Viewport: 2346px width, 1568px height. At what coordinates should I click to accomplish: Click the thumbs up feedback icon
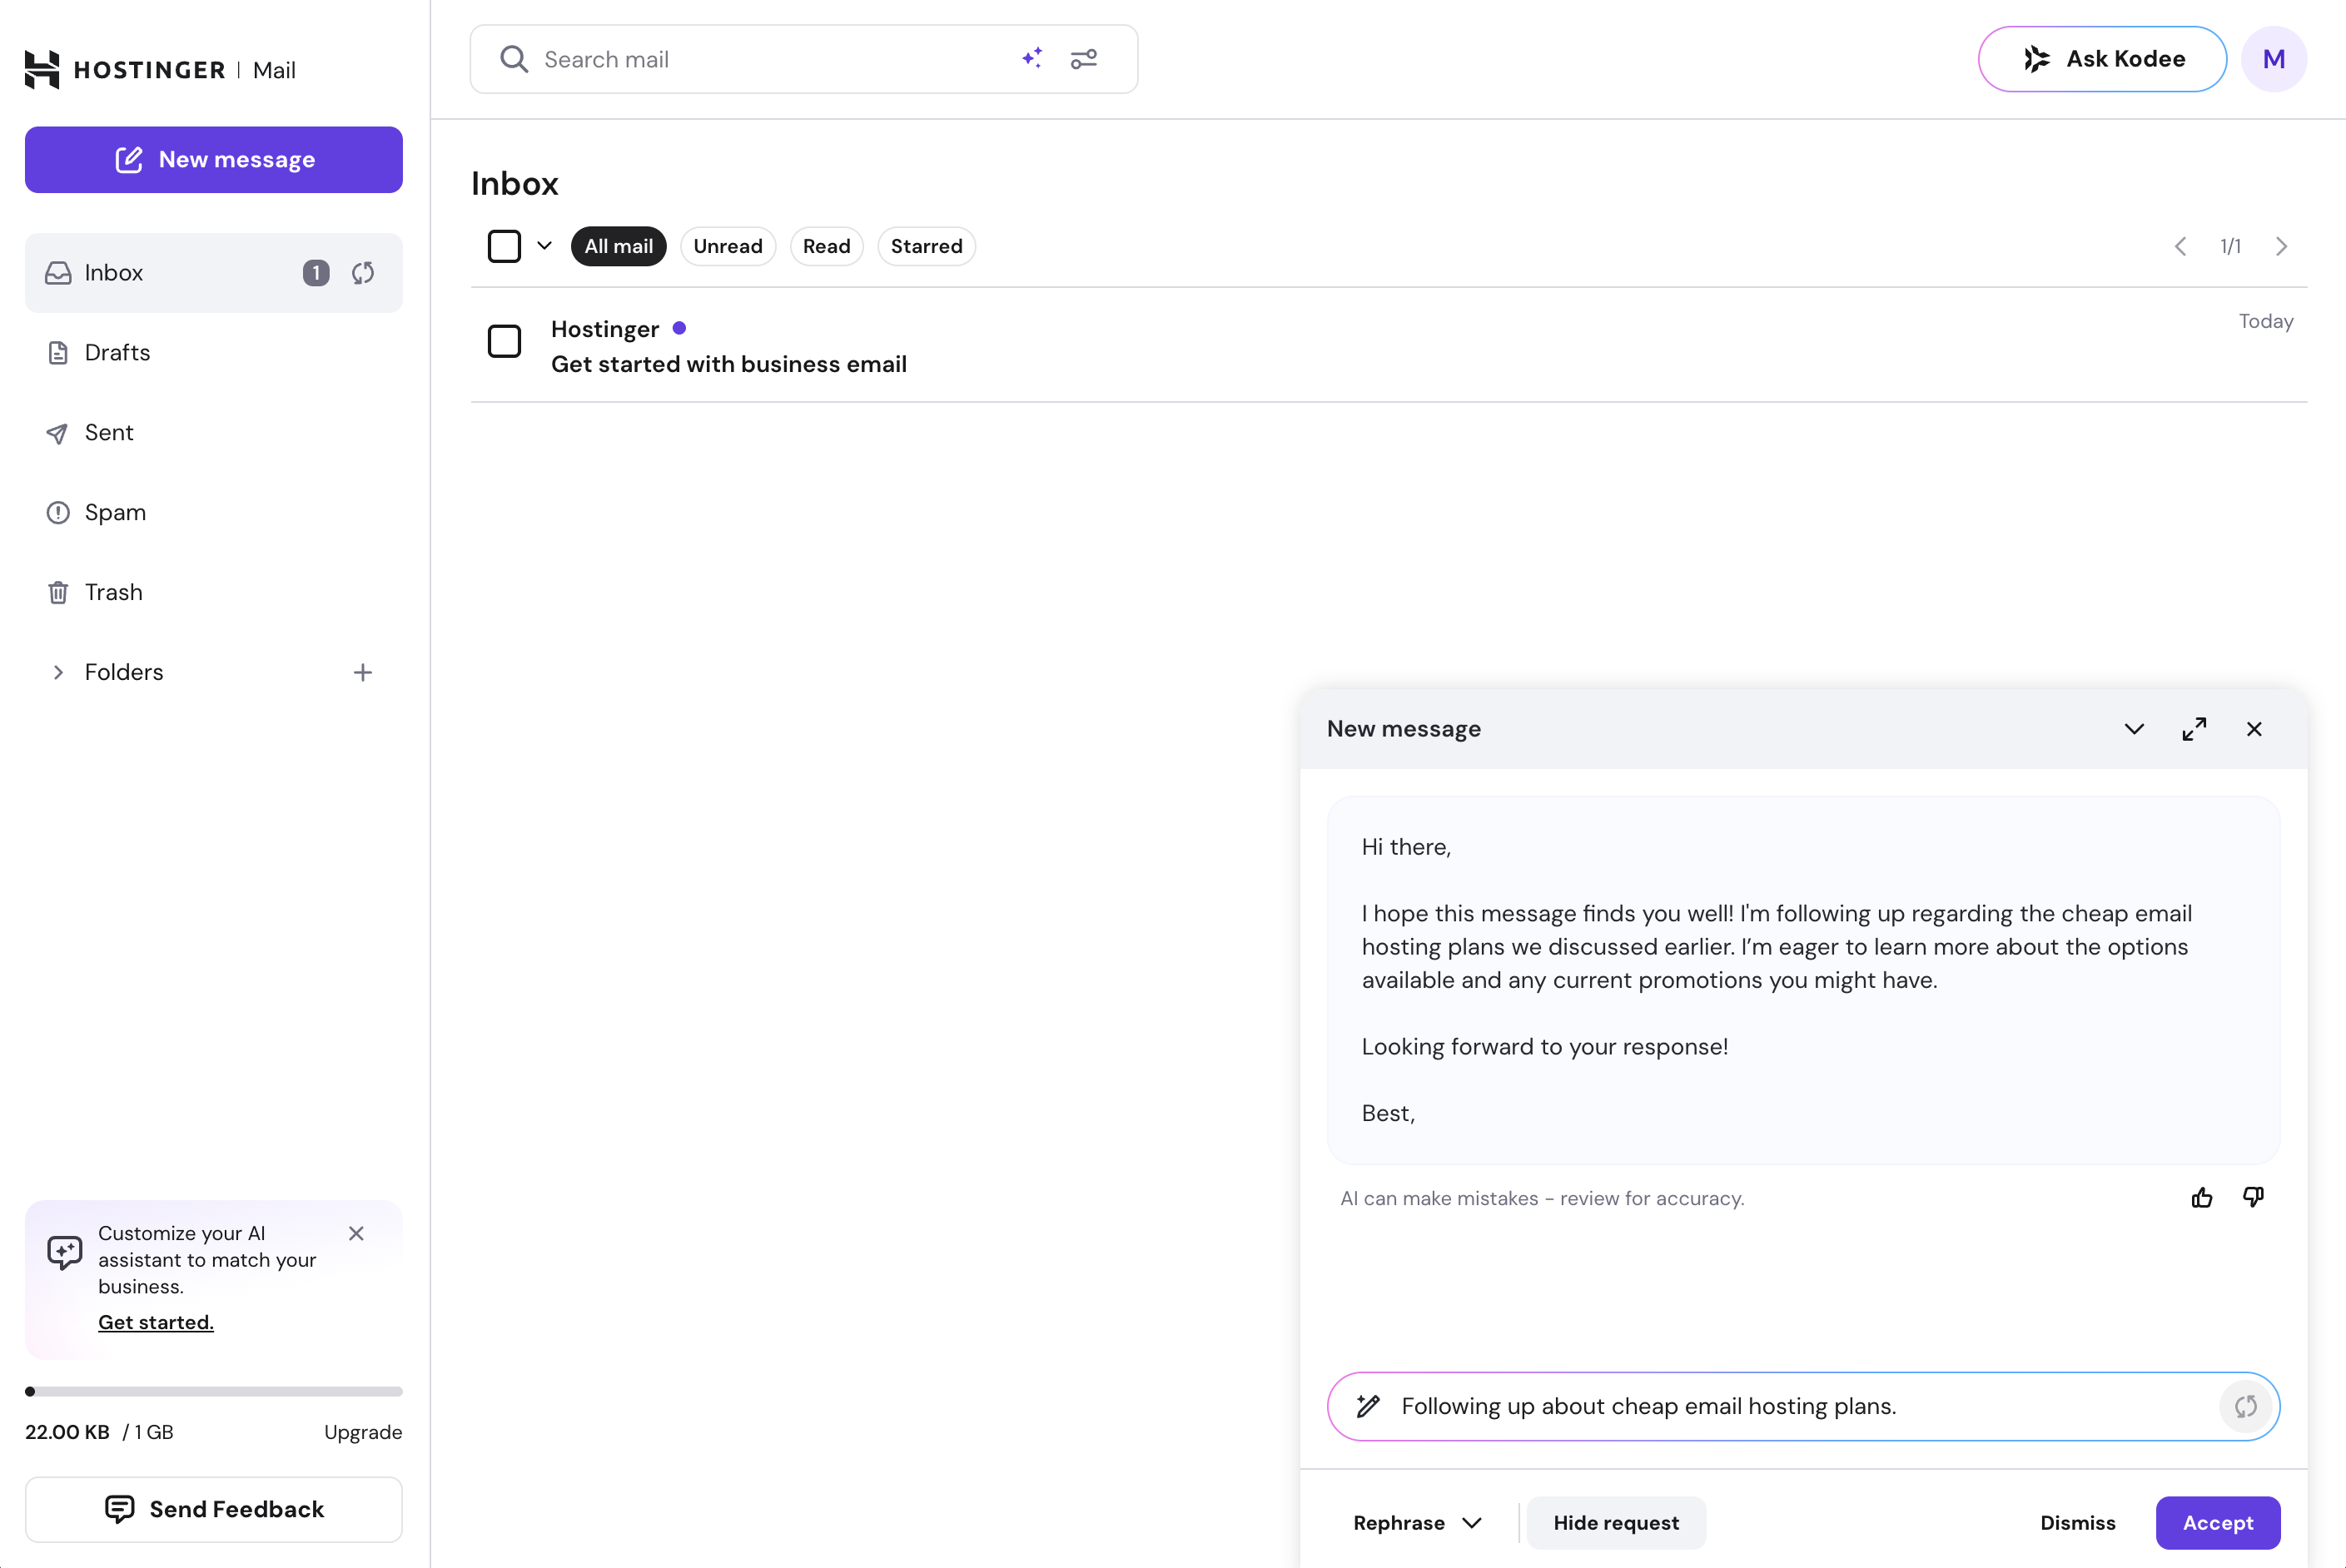click(2201, 1198)
